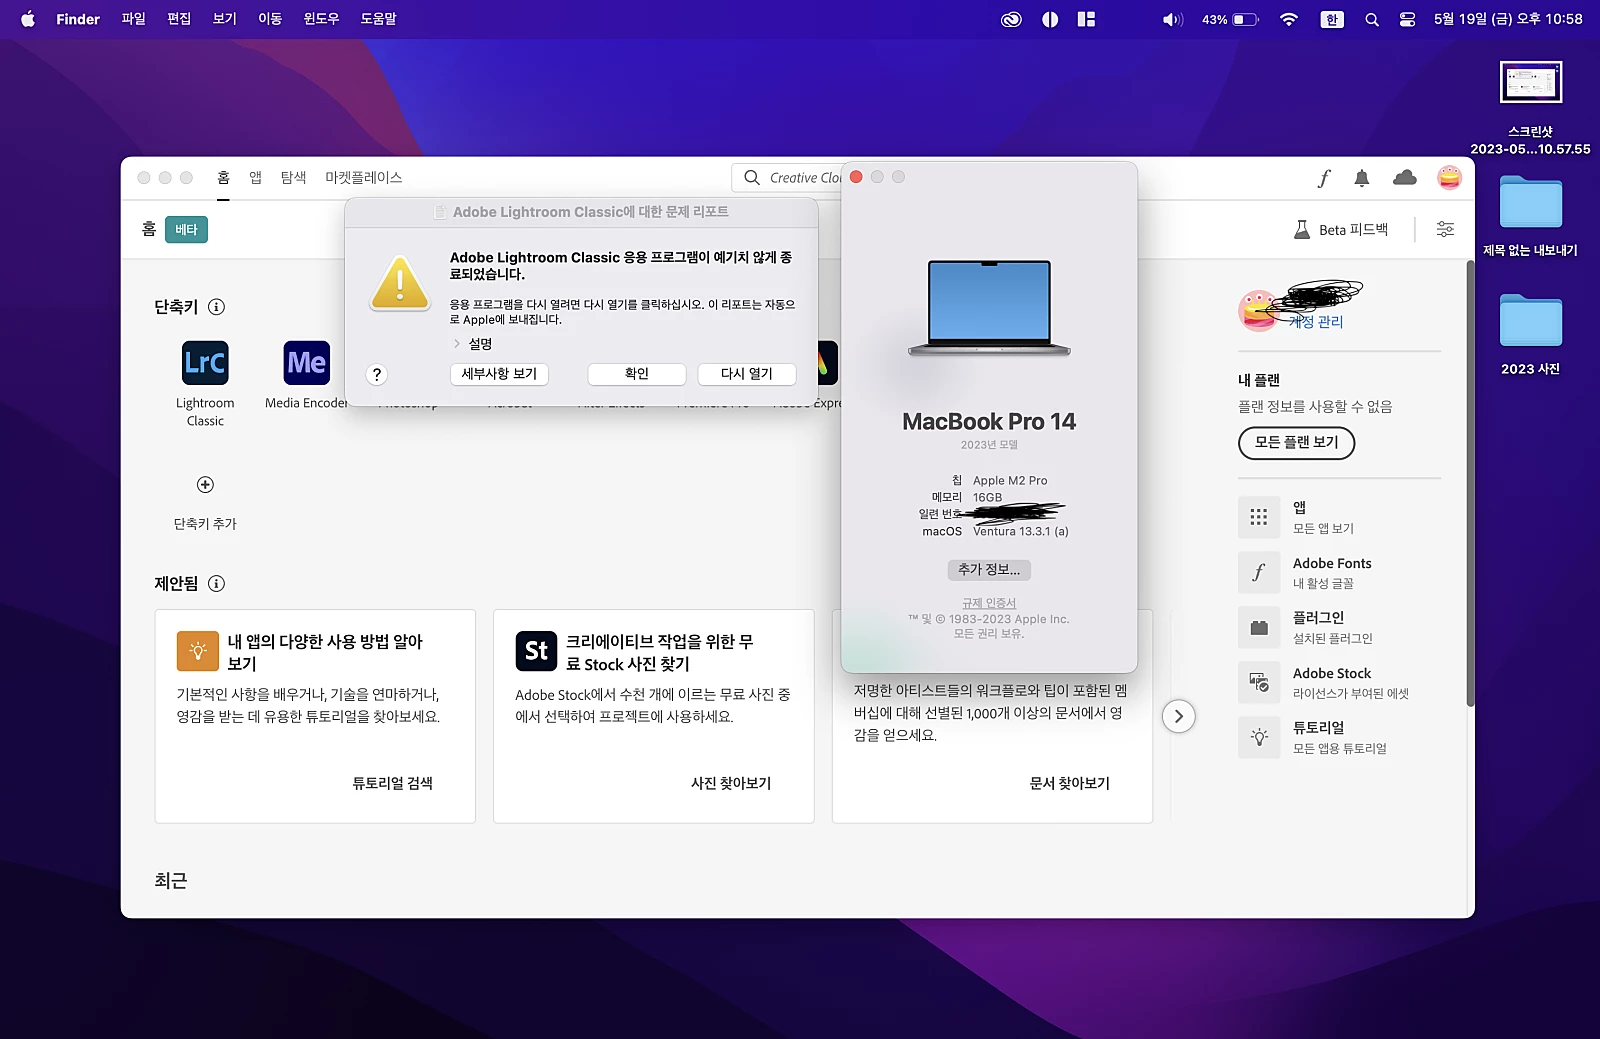Open the 파일 menu in Finder
Viewport: 1600px width, 1039px height.
pyautogui.click(x=133, y=19)
